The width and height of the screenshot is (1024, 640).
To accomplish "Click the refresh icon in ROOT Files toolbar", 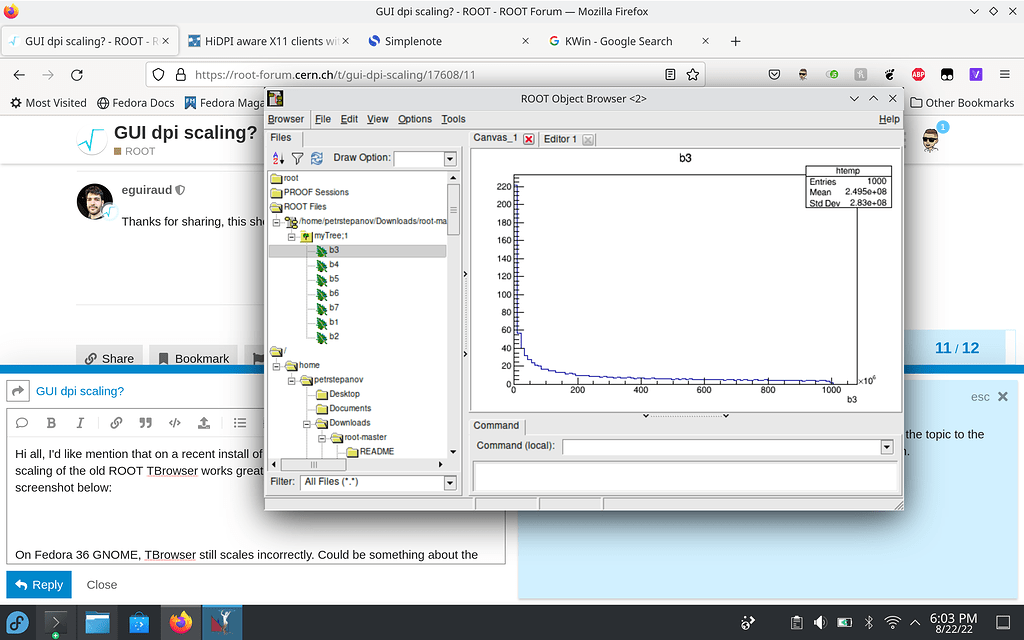I will tap(317, 158).
